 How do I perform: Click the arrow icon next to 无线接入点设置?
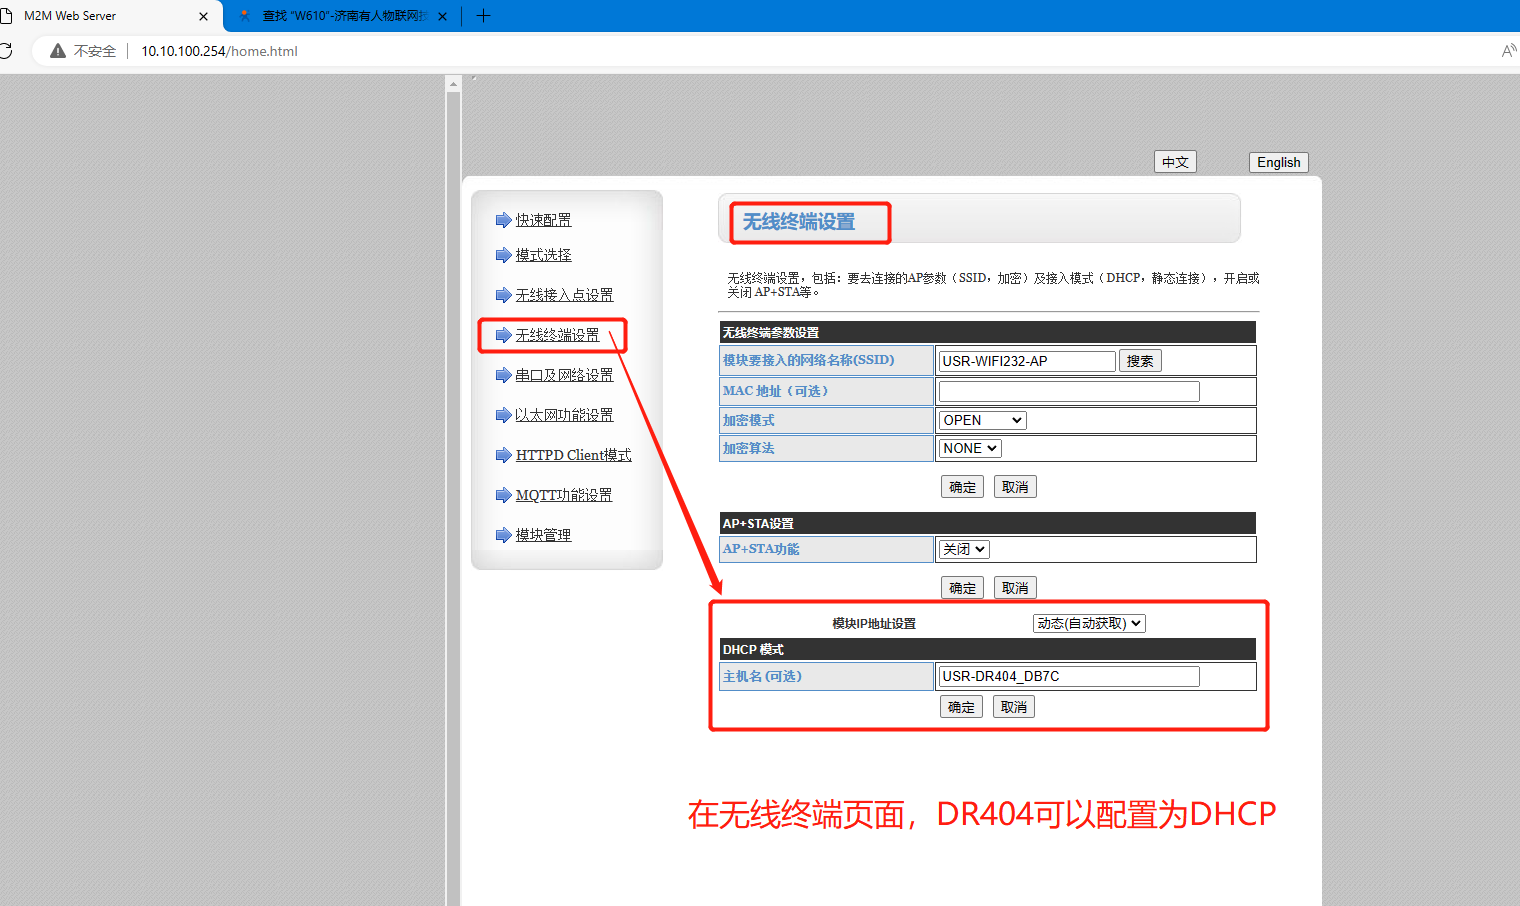(503, 295)
